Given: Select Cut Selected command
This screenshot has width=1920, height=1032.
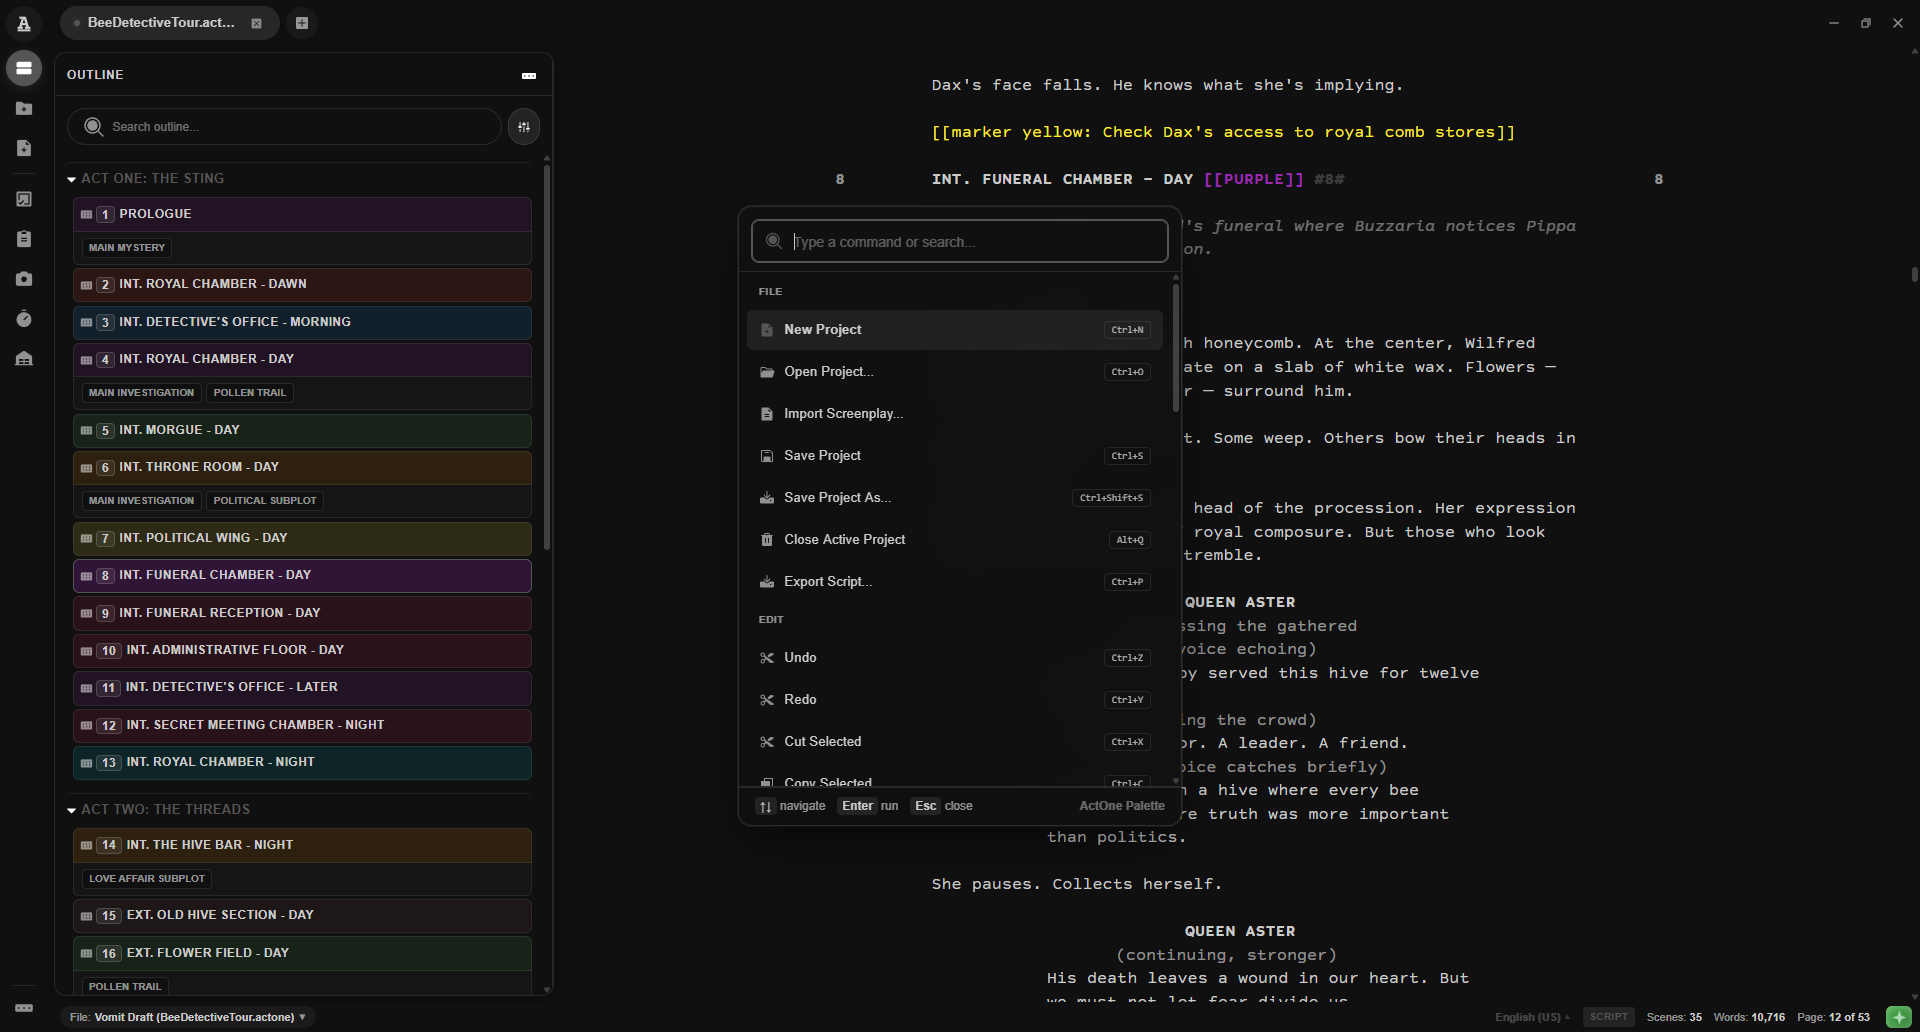Looking at the screenshot, I should [x=955, y=742].
